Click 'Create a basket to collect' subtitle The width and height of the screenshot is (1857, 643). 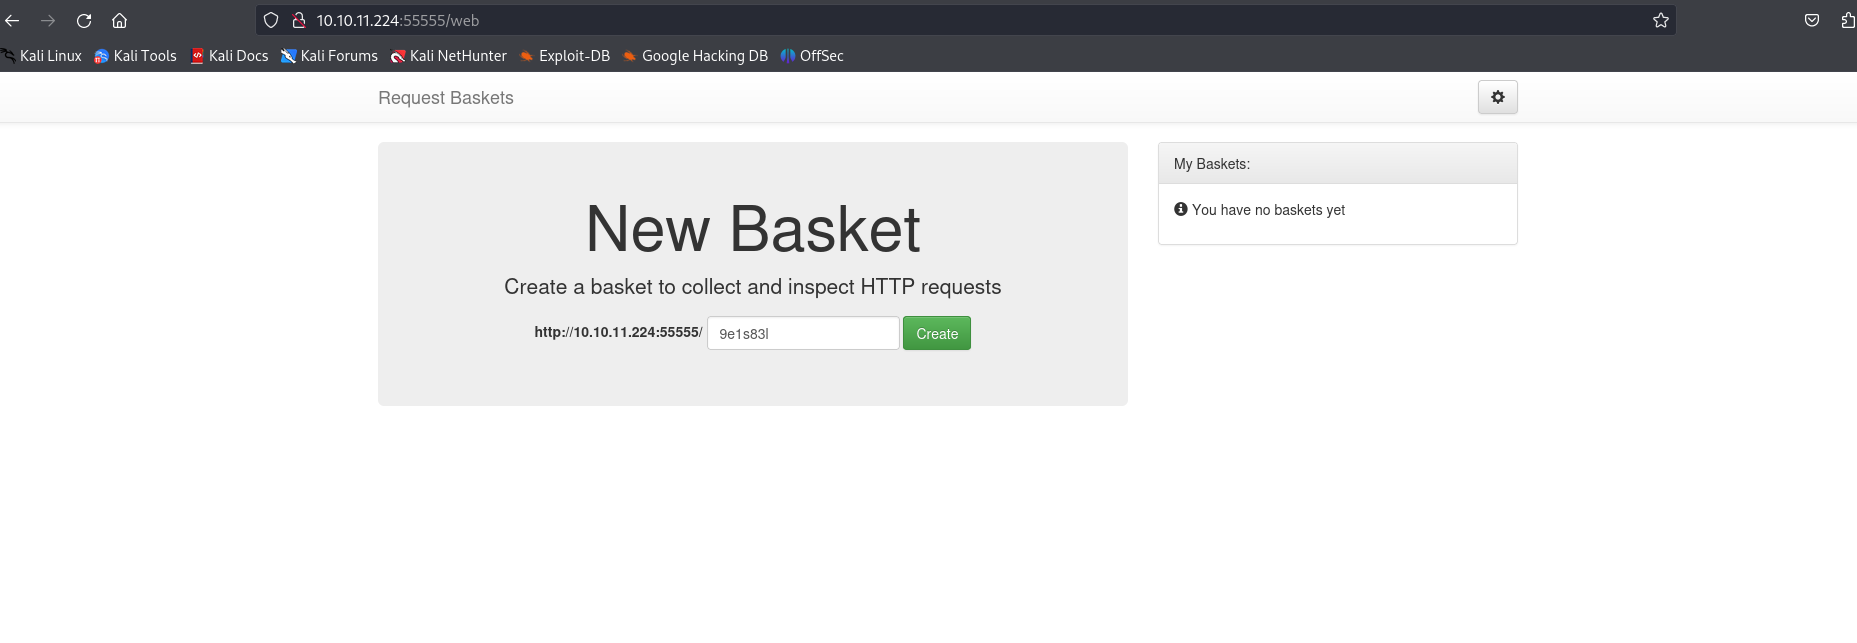click(753, 287)
